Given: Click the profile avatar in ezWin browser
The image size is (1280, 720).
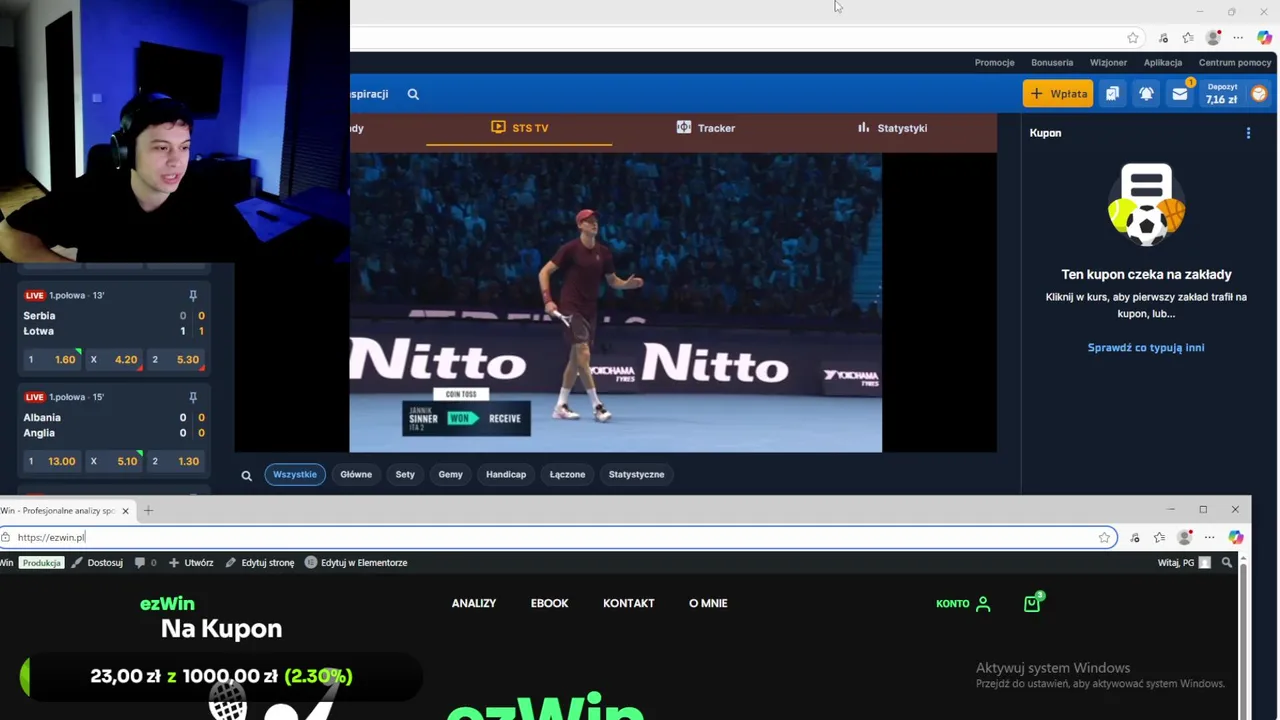Looking at the screenshot, I should point(1185,538).
